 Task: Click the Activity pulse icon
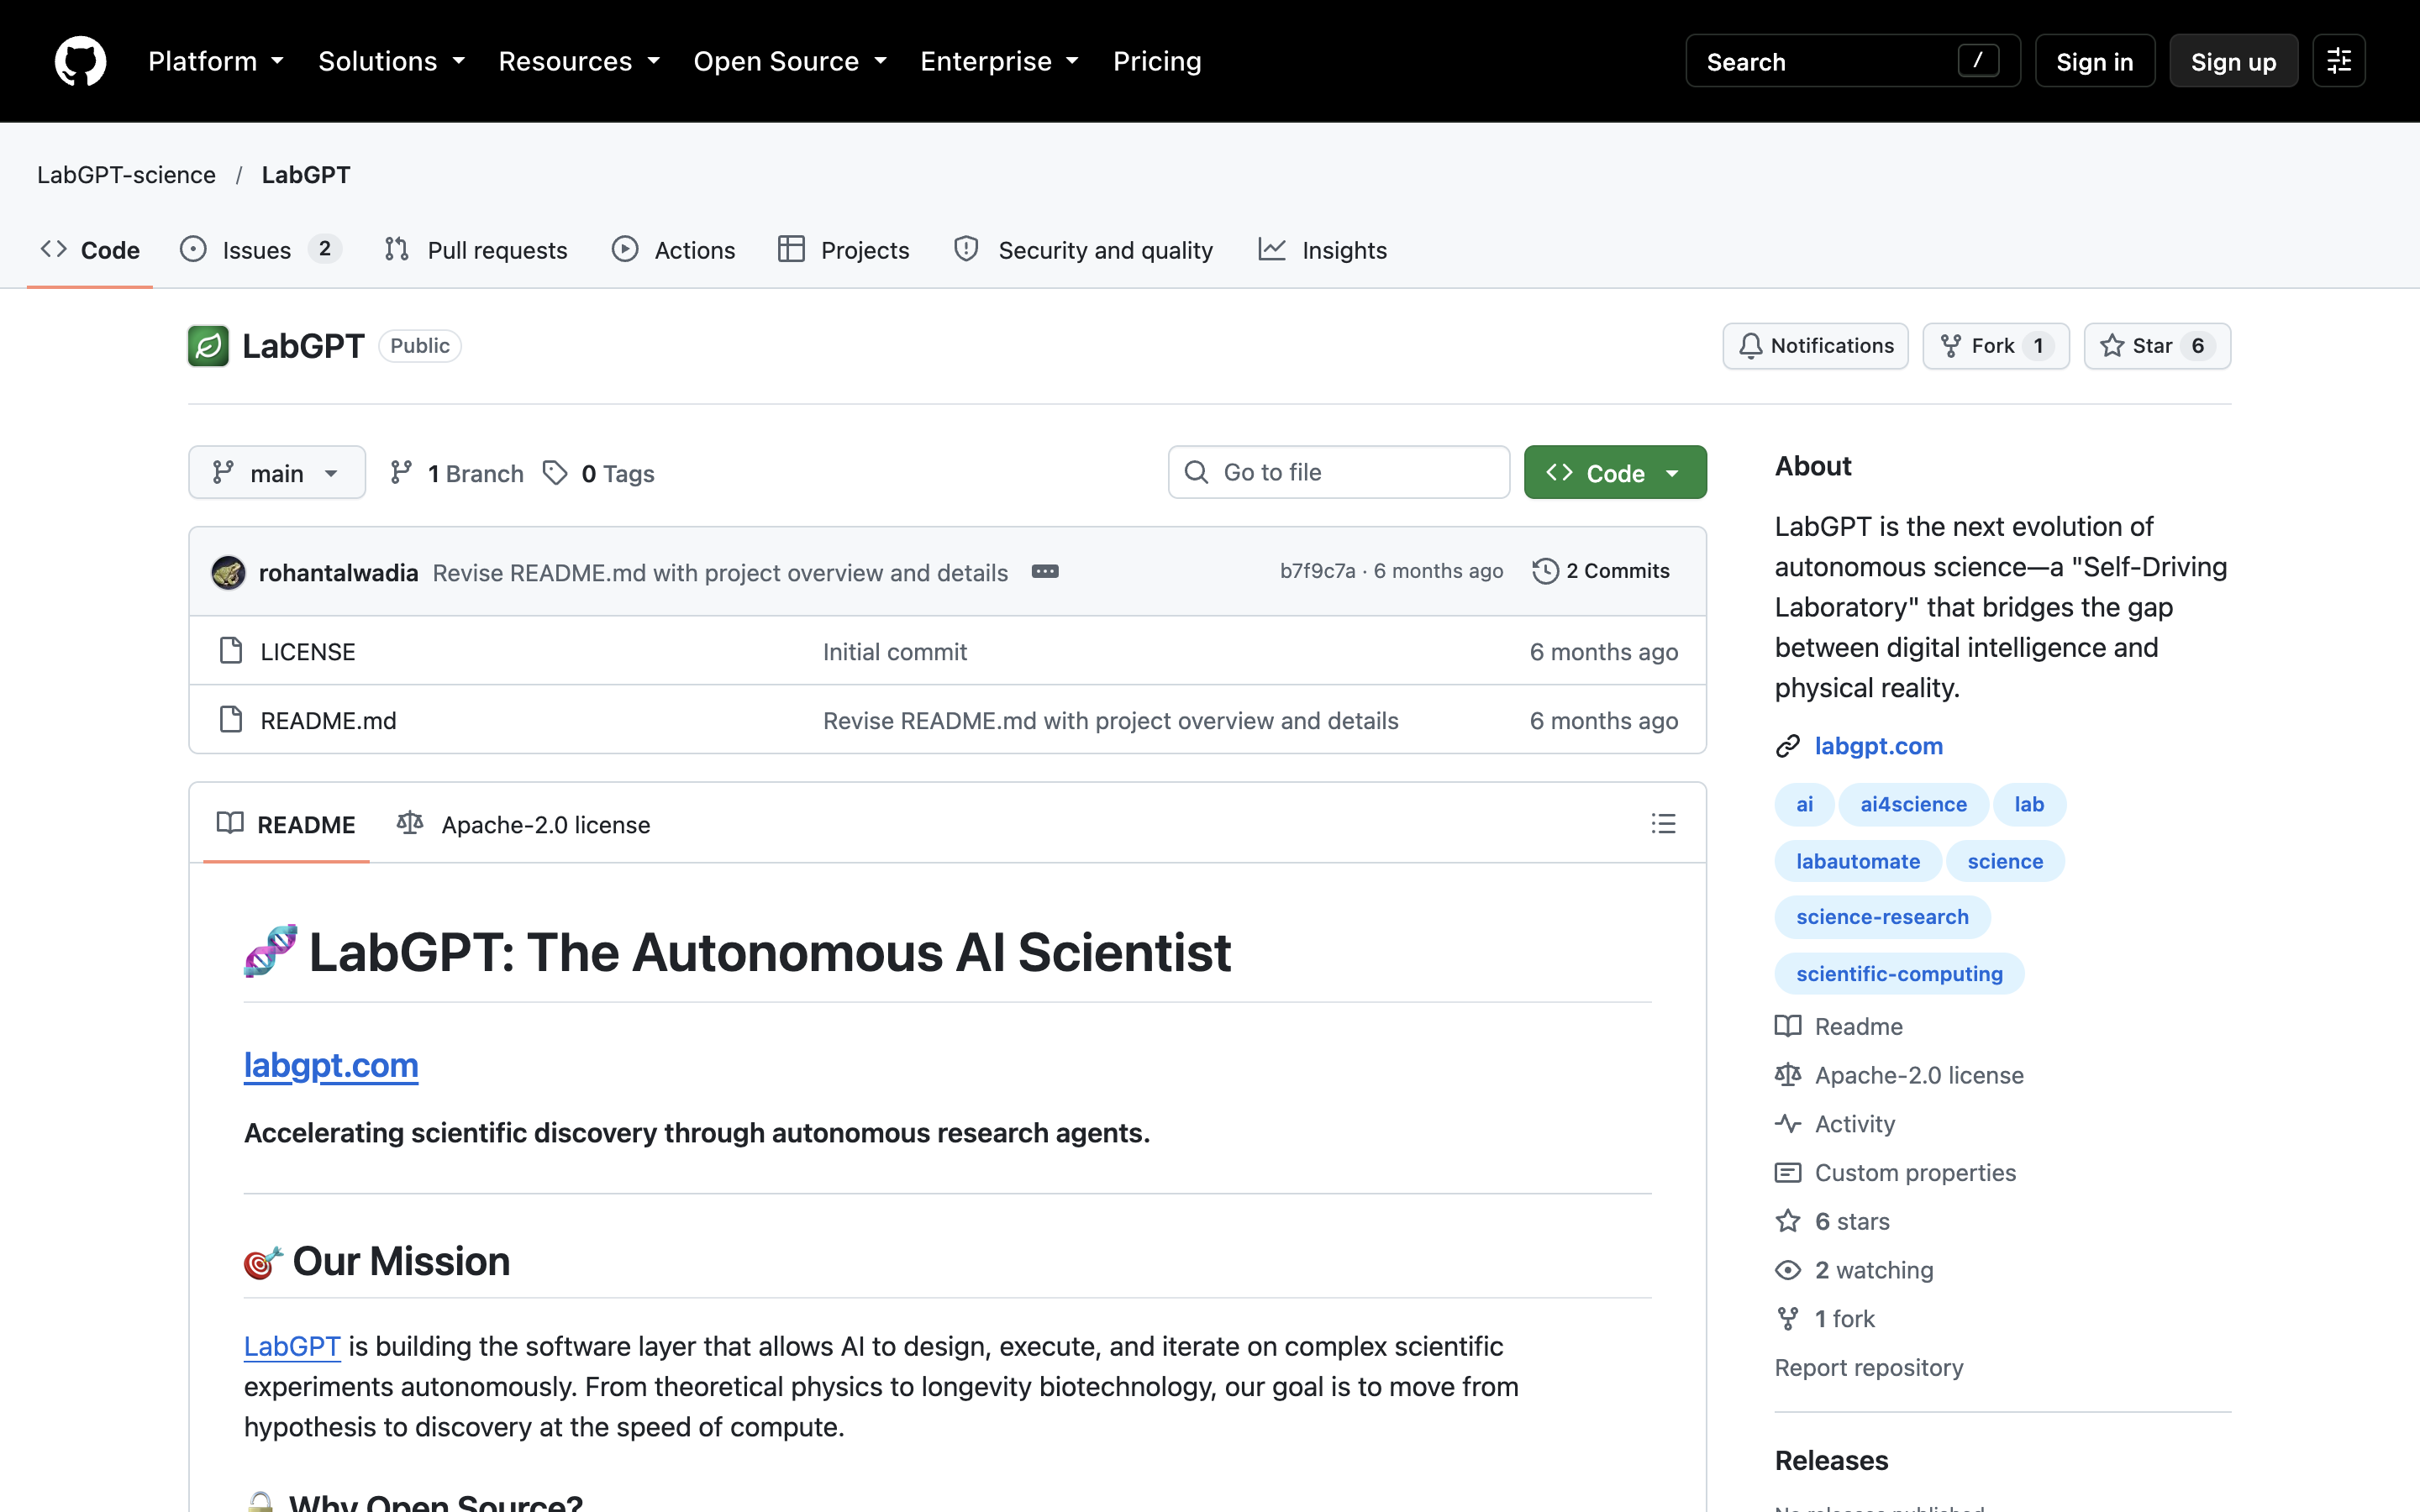[1788, 1124]
